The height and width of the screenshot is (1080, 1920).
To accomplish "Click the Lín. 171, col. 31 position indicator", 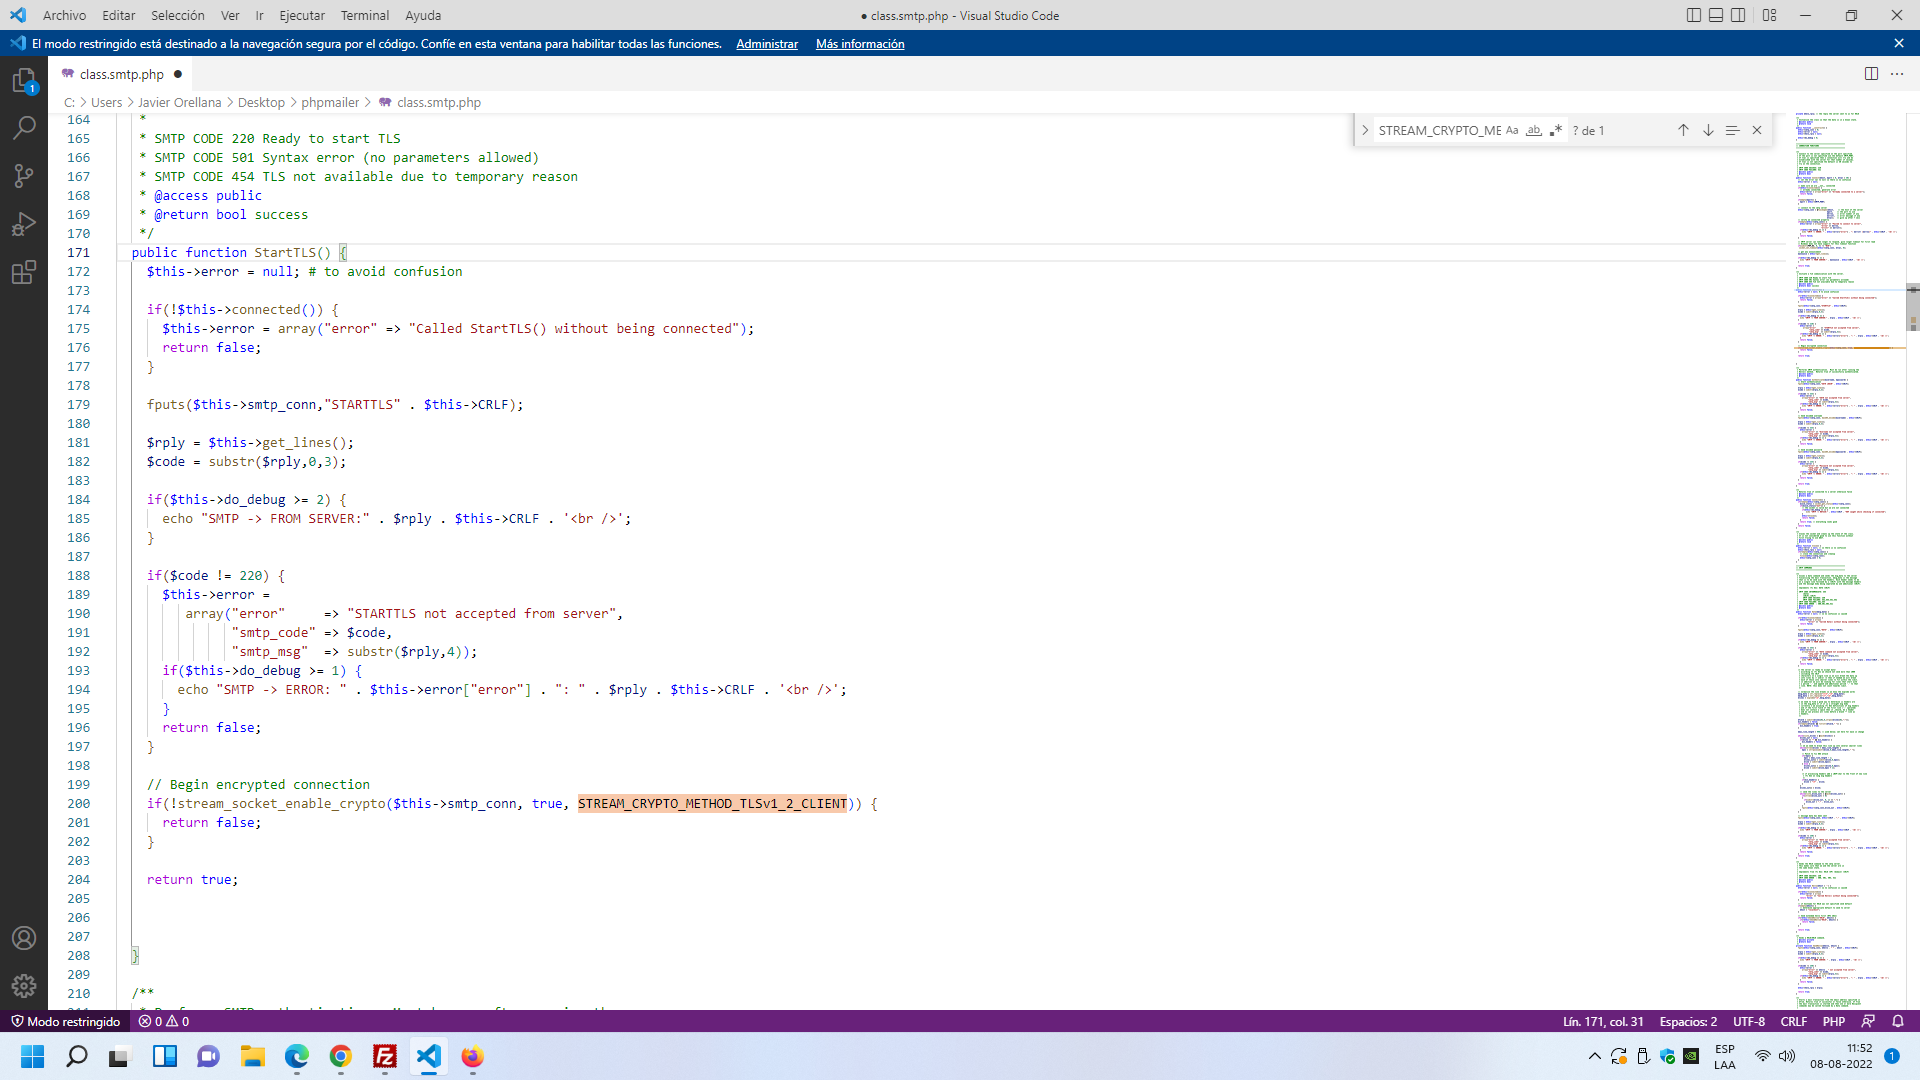I will coord(1603,1021).
